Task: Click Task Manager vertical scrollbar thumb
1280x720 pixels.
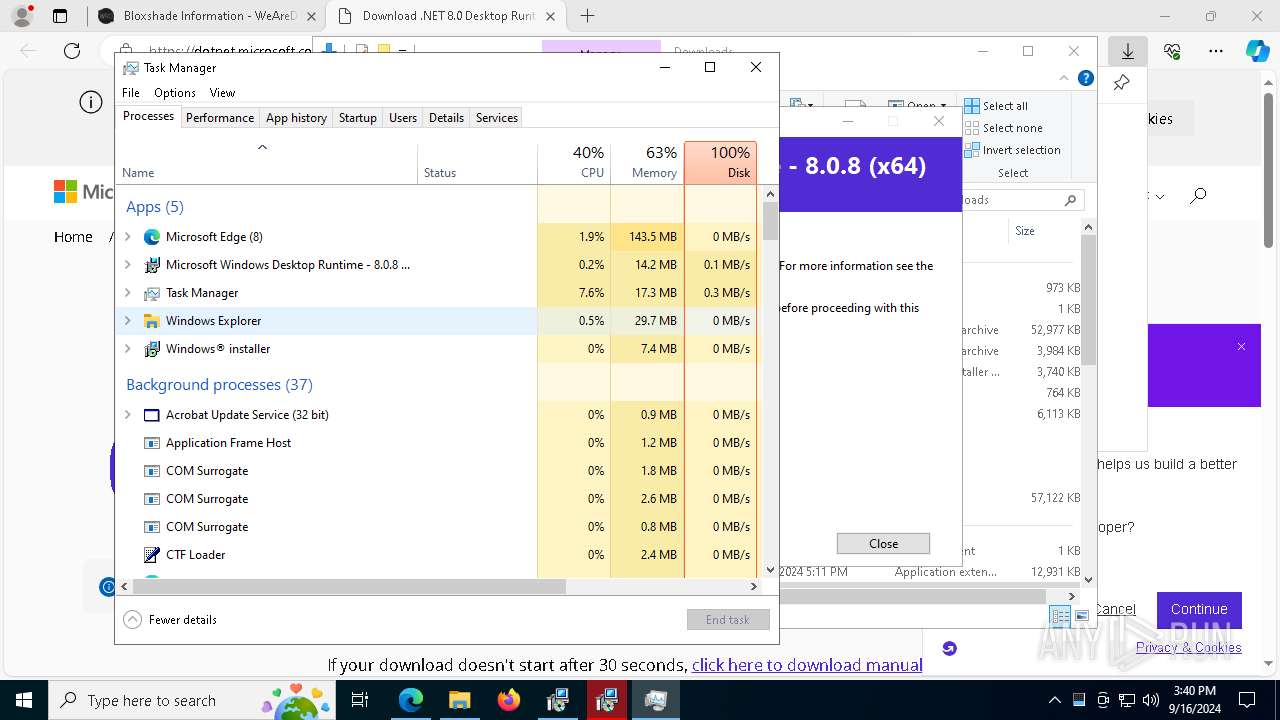Action: (x=770, y=221)
